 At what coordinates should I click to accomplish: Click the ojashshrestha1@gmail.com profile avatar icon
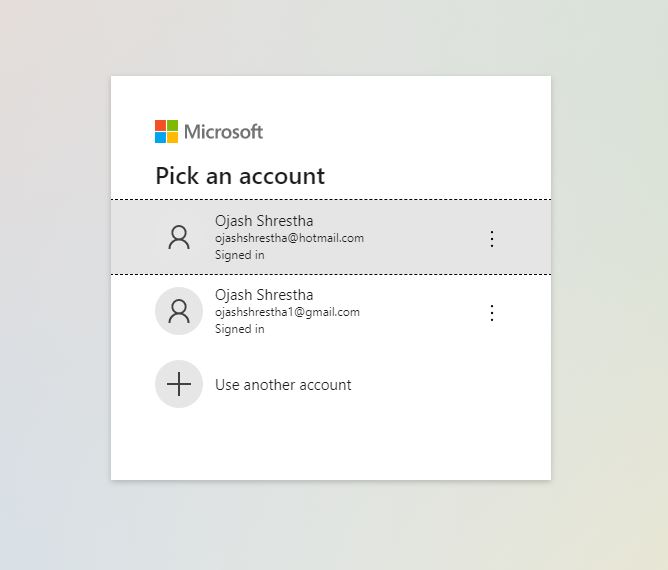(179, 311)
